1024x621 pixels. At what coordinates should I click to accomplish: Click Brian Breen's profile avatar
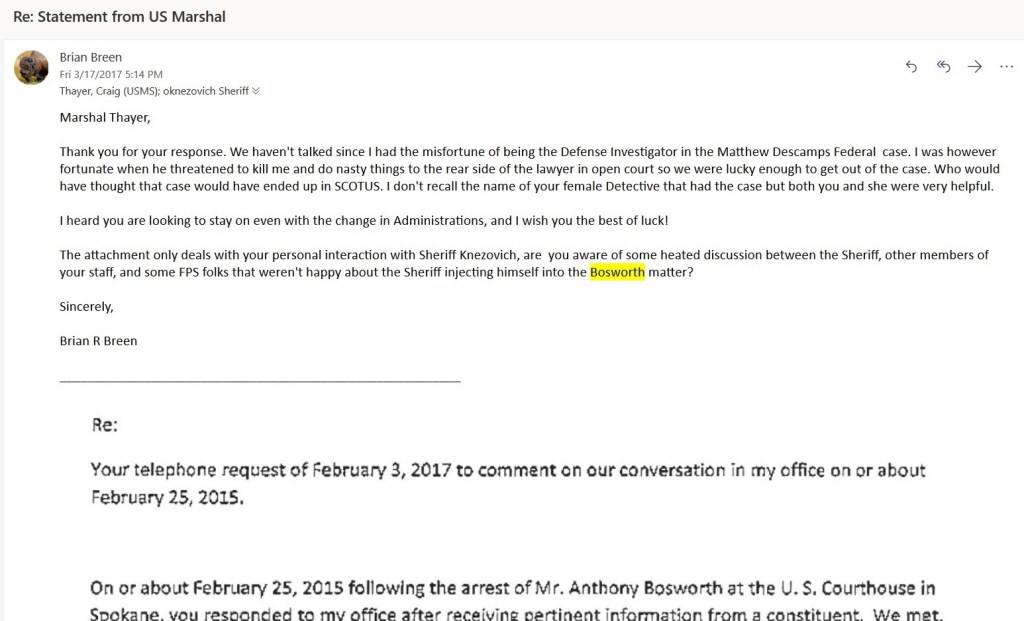31,67
